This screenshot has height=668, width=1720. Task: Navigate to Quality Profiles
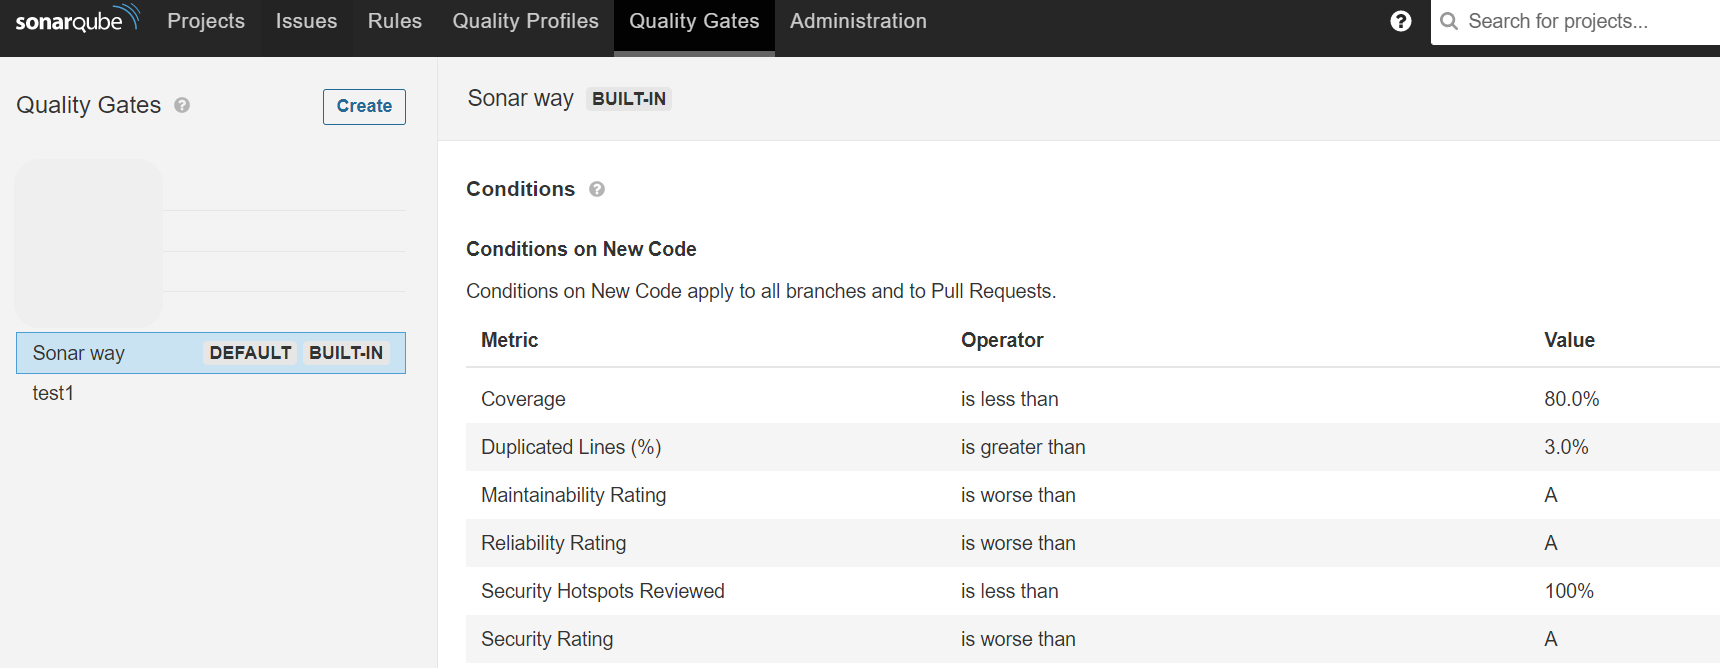[x=525, y=21]
